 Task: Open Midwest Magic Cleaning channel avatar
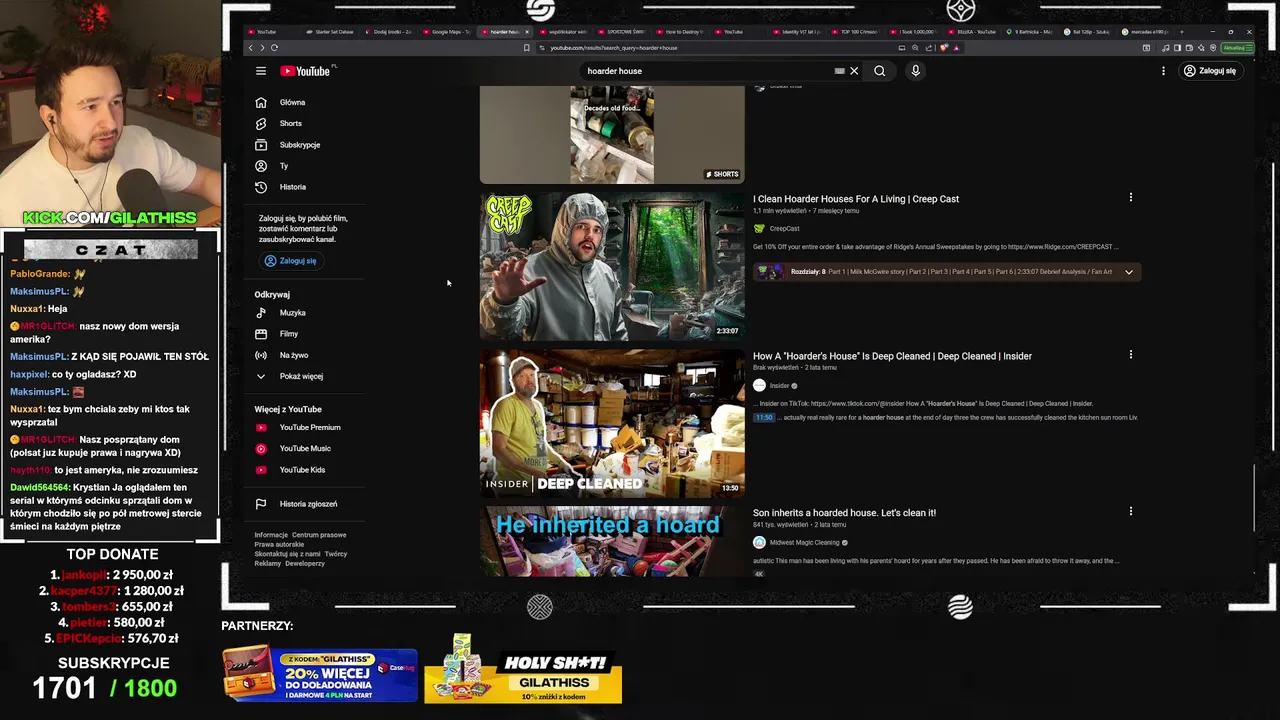point(759,542)
